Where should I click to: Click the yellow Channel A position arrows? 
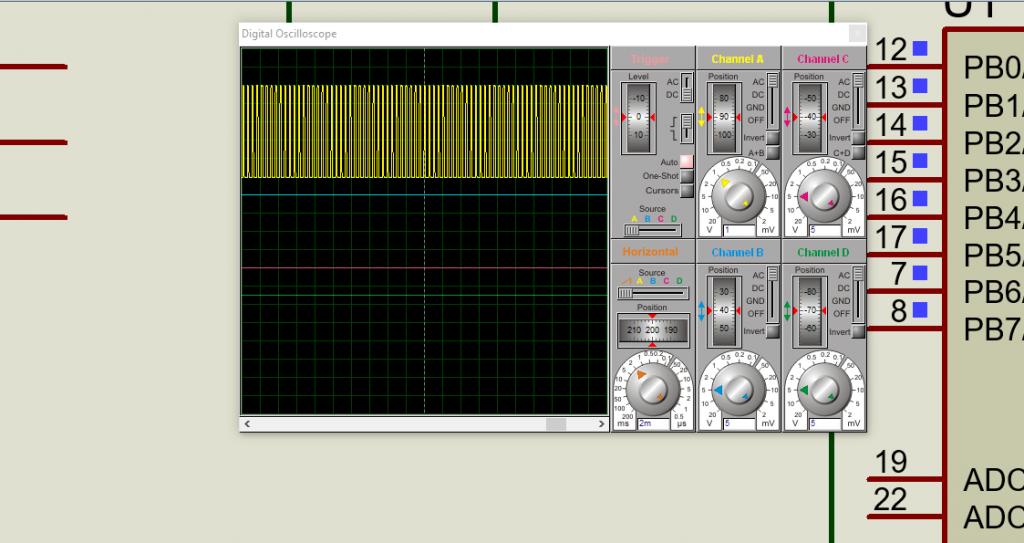coord(701,117)
